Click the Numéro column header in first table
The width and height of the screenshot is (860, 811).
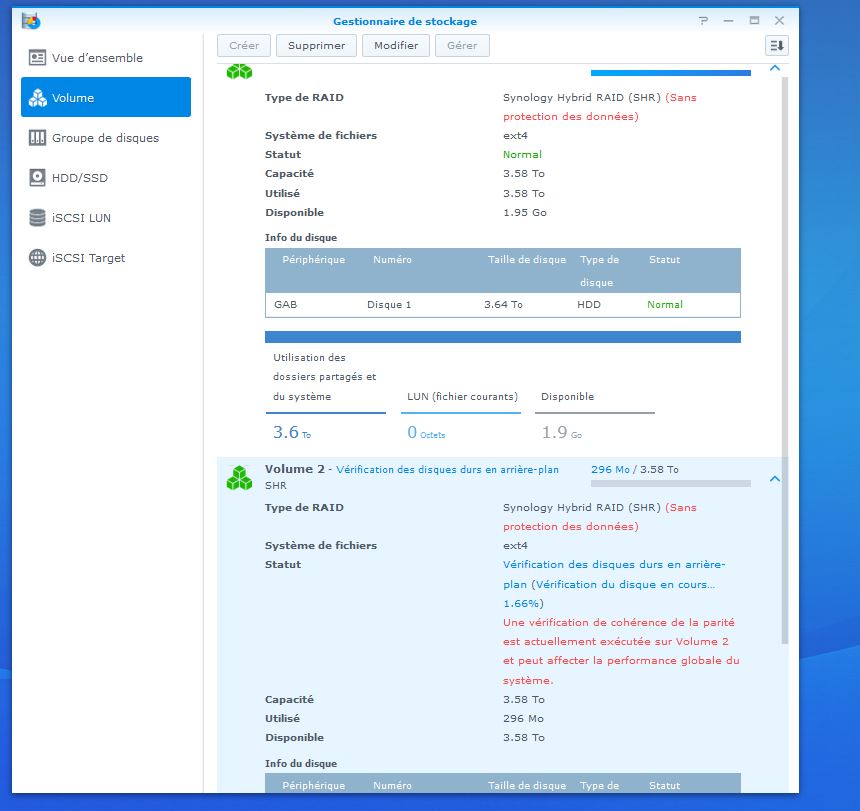(392, 260)
